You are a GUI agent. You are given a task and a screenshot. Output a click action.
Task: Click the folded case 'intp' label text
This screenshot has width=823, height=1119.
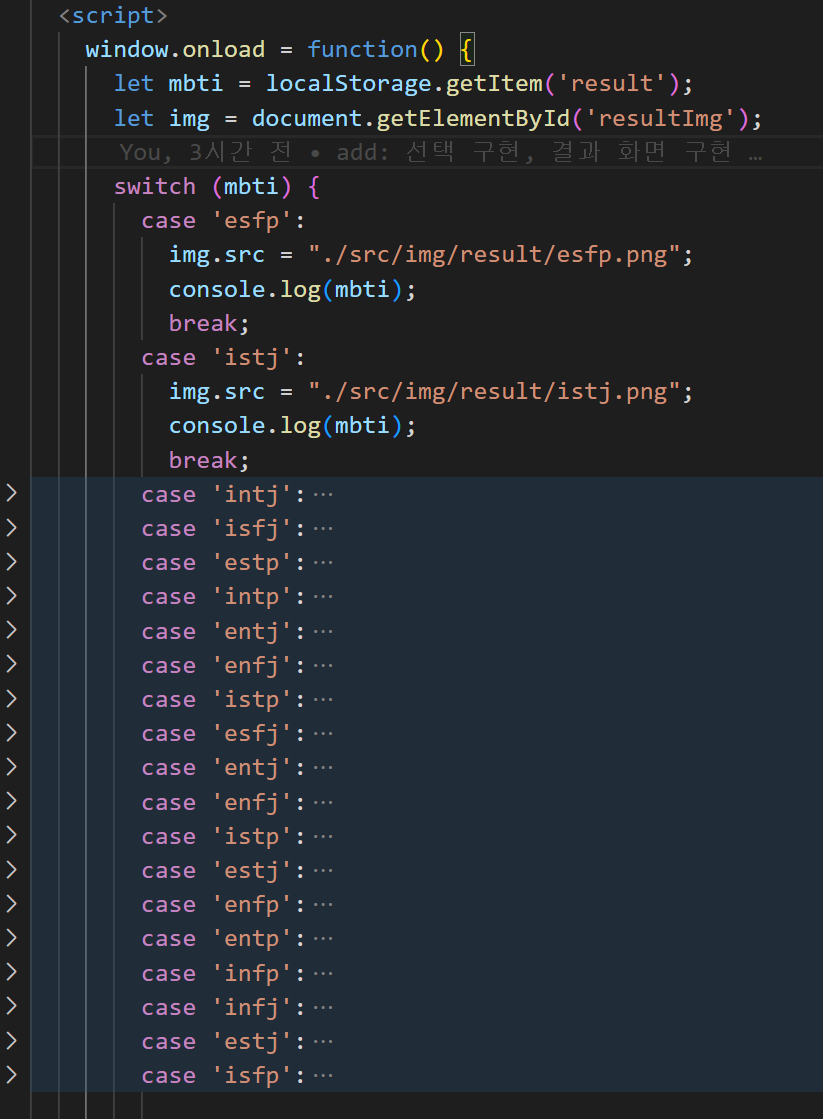pos(223,597)
